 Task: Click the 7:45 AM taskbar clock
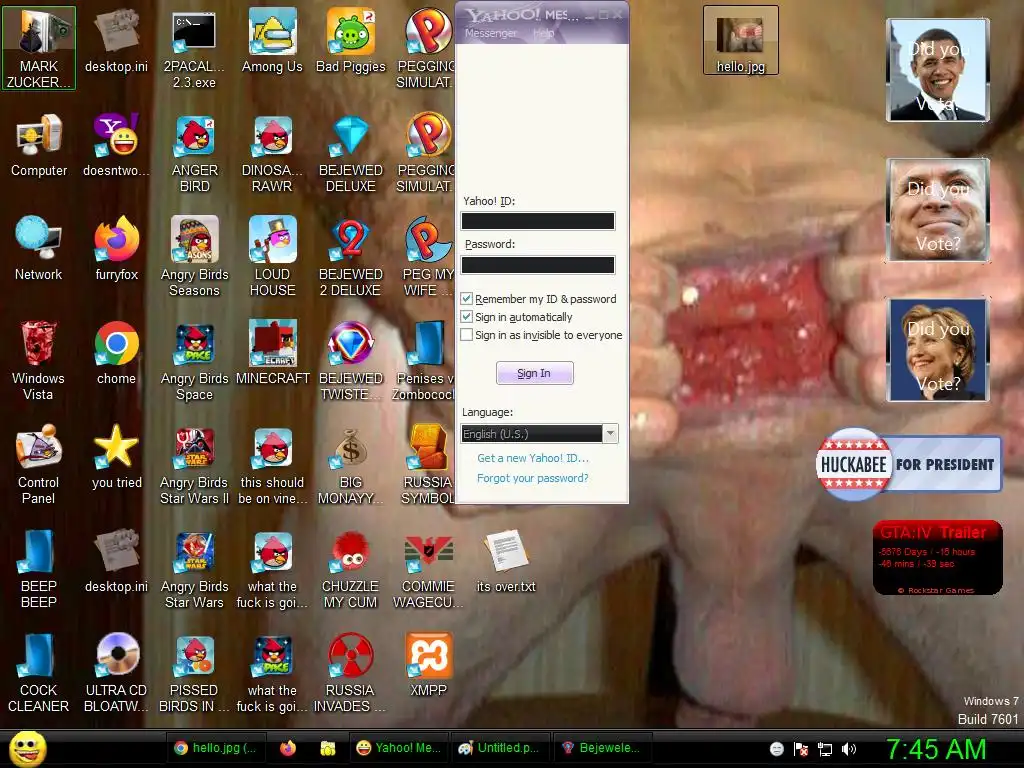click(x=936, y=749)
